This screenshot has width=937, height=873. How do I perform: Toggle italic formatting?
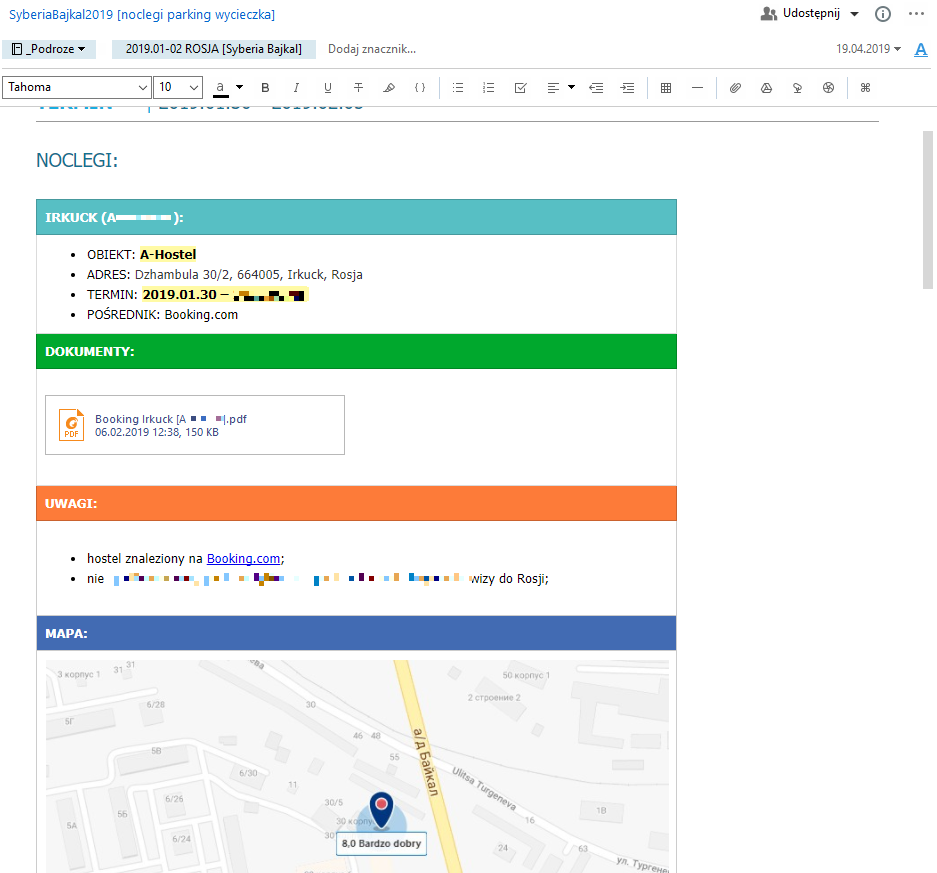[x=296, y=88]
